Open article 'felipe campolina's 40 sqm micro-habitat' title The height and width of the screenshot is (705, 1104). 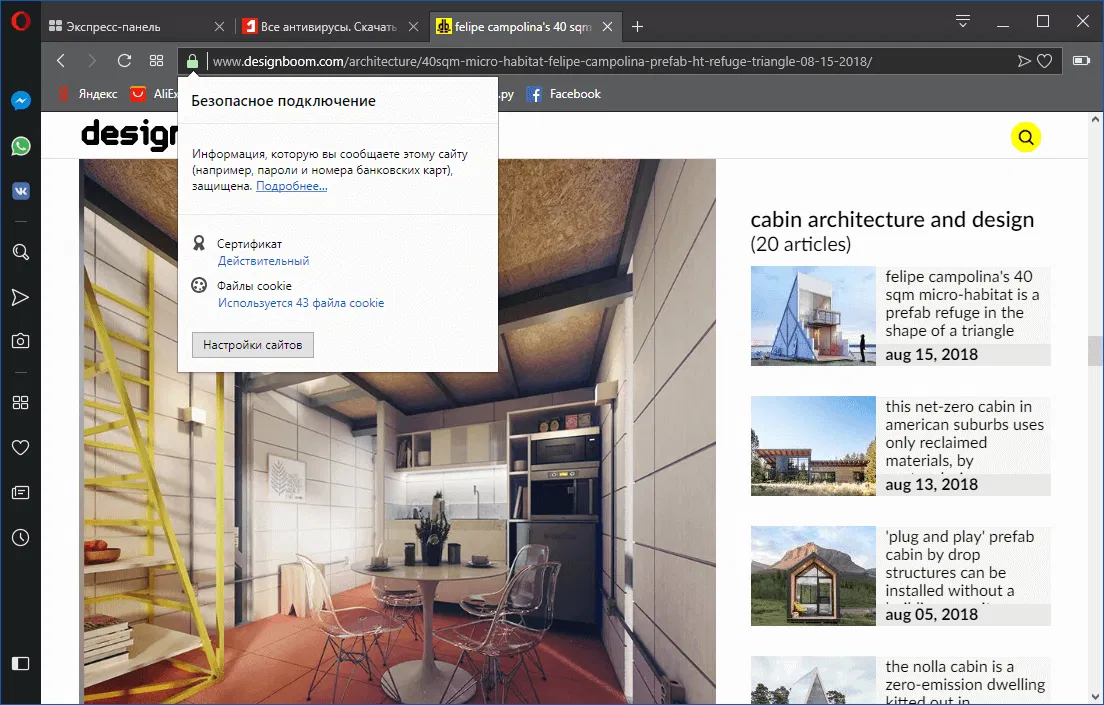(x=962, y=304)
